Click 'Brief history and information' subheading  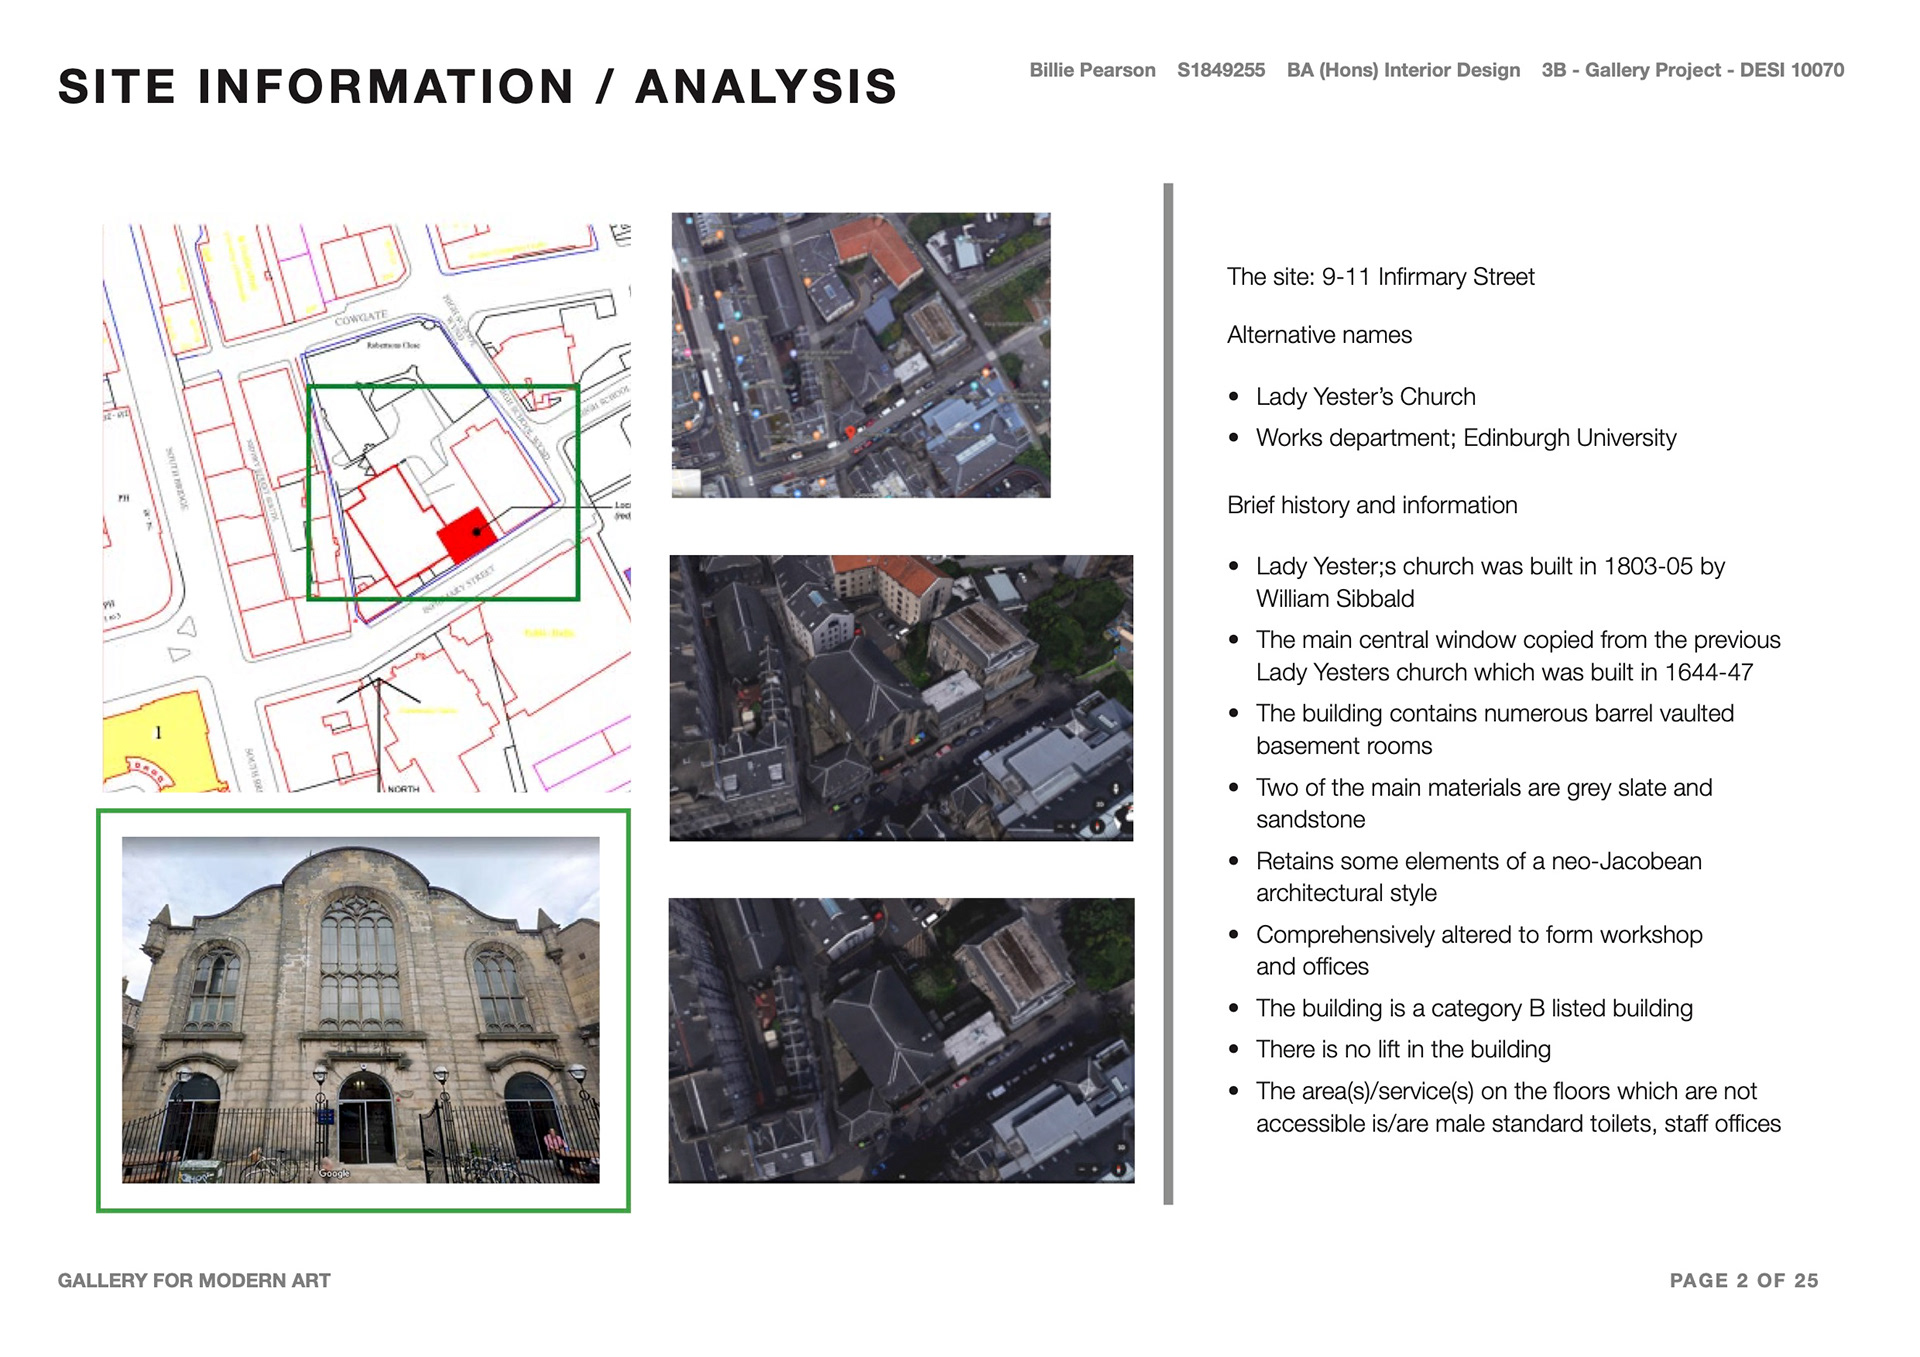pyautogui.click(x=1372, y=505)
